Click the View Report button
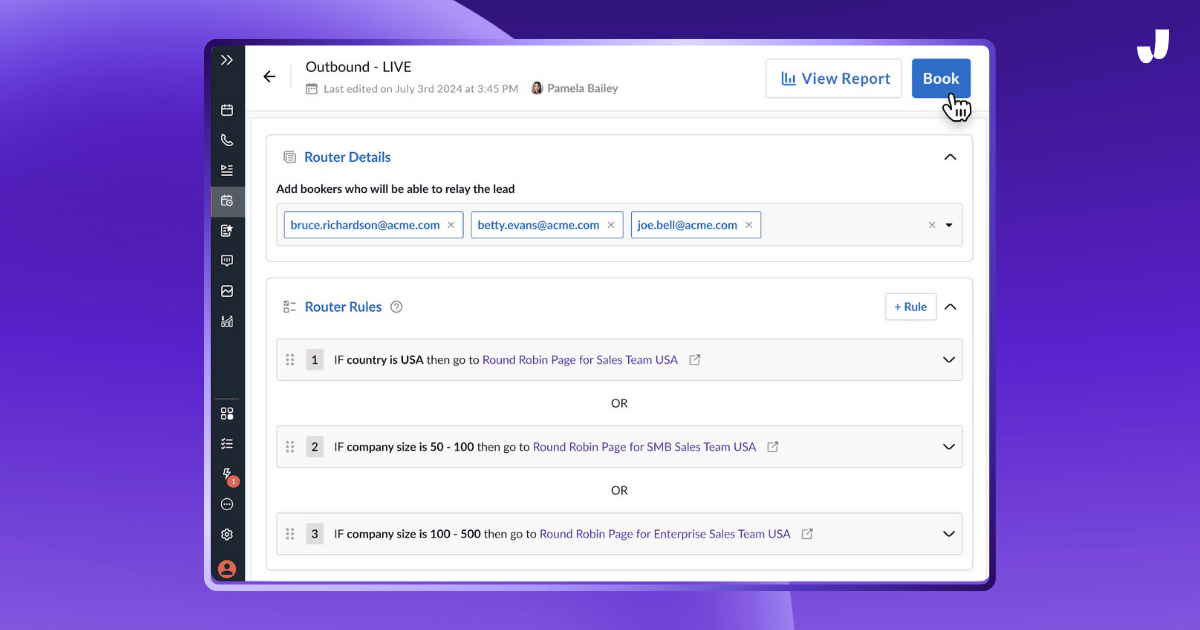The width and height of the screenshot is (1200, 630). [x=834, y=78]
